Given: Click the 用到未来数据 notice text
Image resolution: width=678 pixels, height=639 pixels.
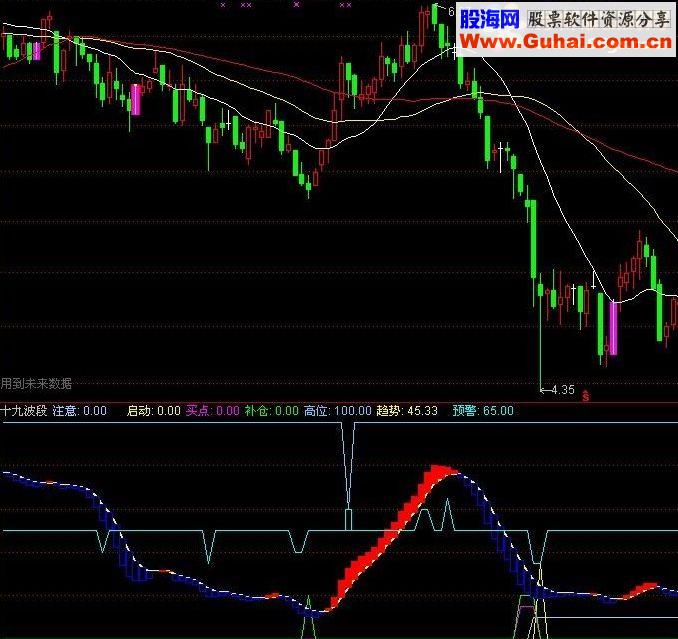Looking at the screenshot, I should (x=36, y=383).
